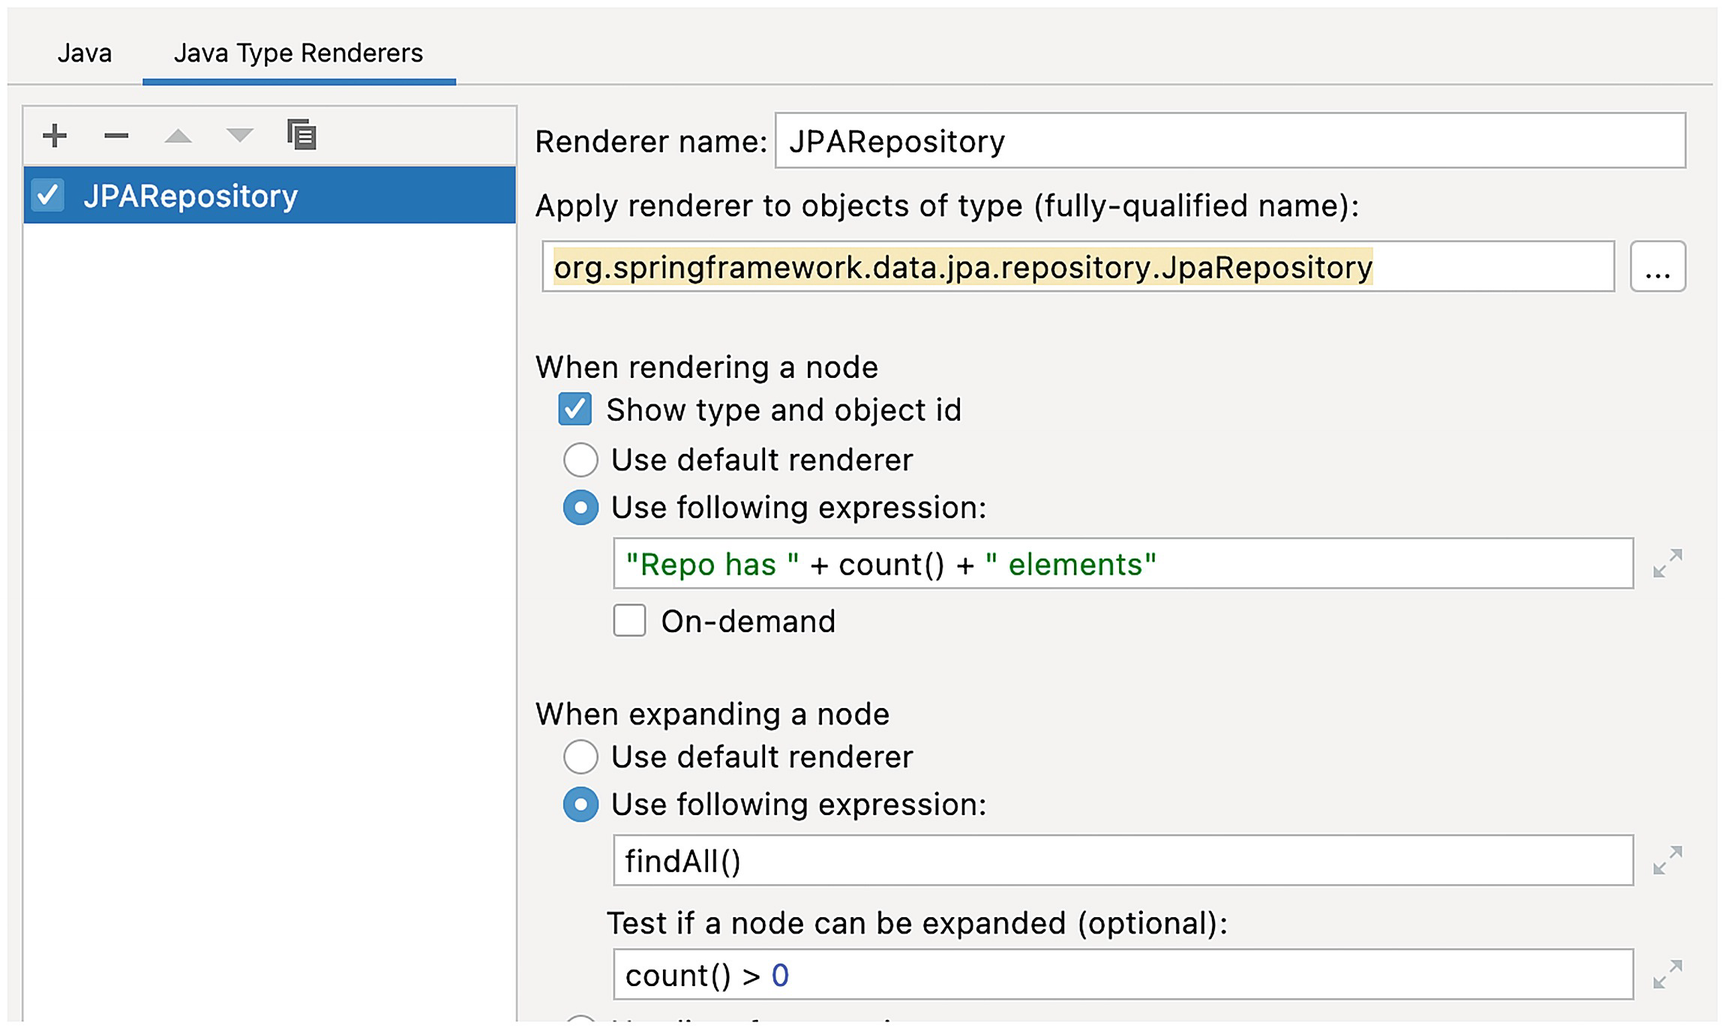Screen dimensions: 1725x1029
Task: Select Use default renderer under rendering a node
Action: (580, 460)
